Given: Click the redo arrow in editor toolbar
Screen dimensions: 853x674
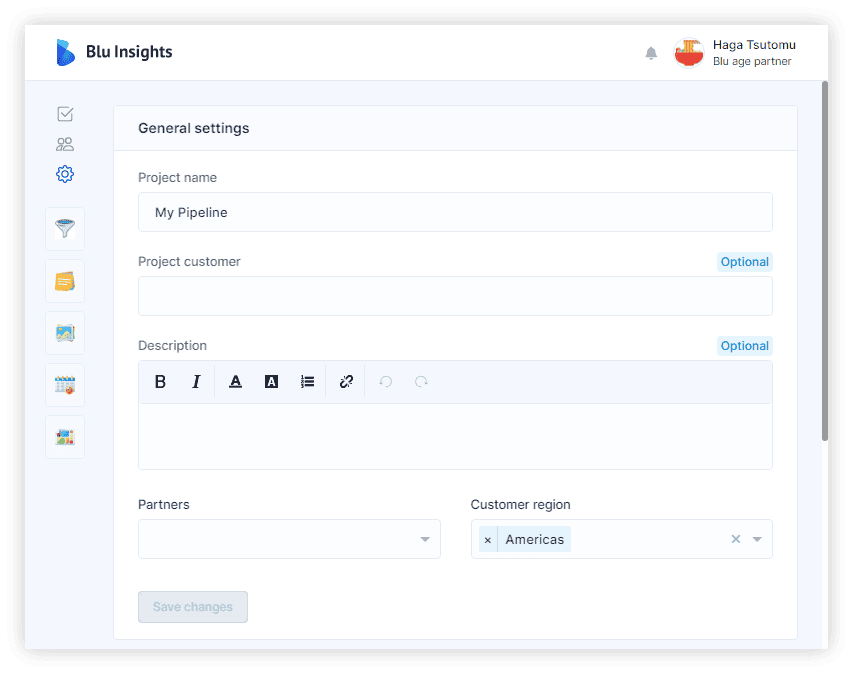Looking at the screenshot, I should pos(421,382).
